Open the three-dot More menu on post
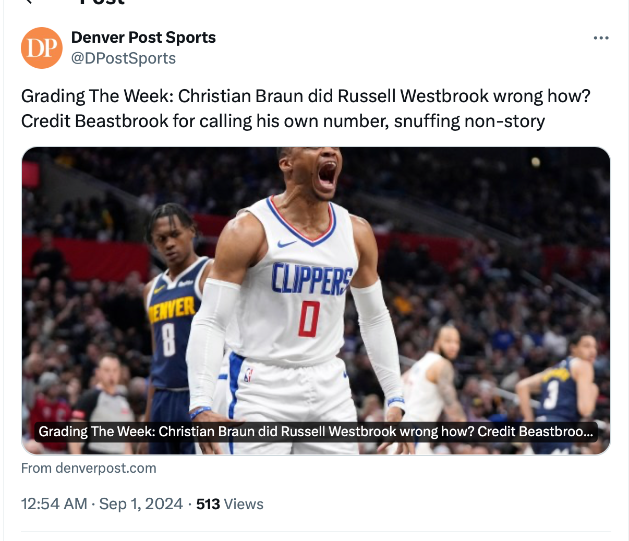629x541 pixels. (600, 38)
